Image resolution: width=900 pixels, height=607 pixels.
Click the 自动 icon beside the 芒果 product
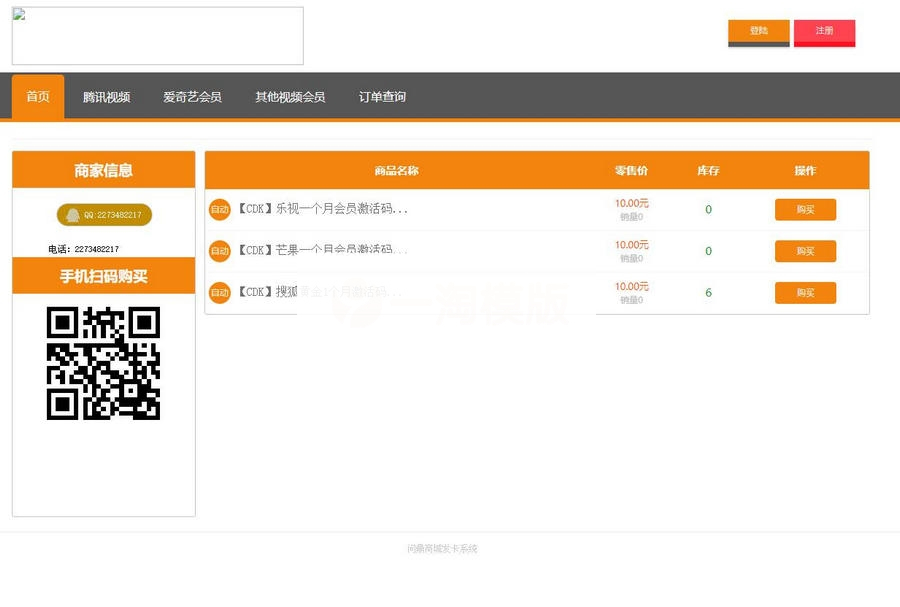coord(219,251)
